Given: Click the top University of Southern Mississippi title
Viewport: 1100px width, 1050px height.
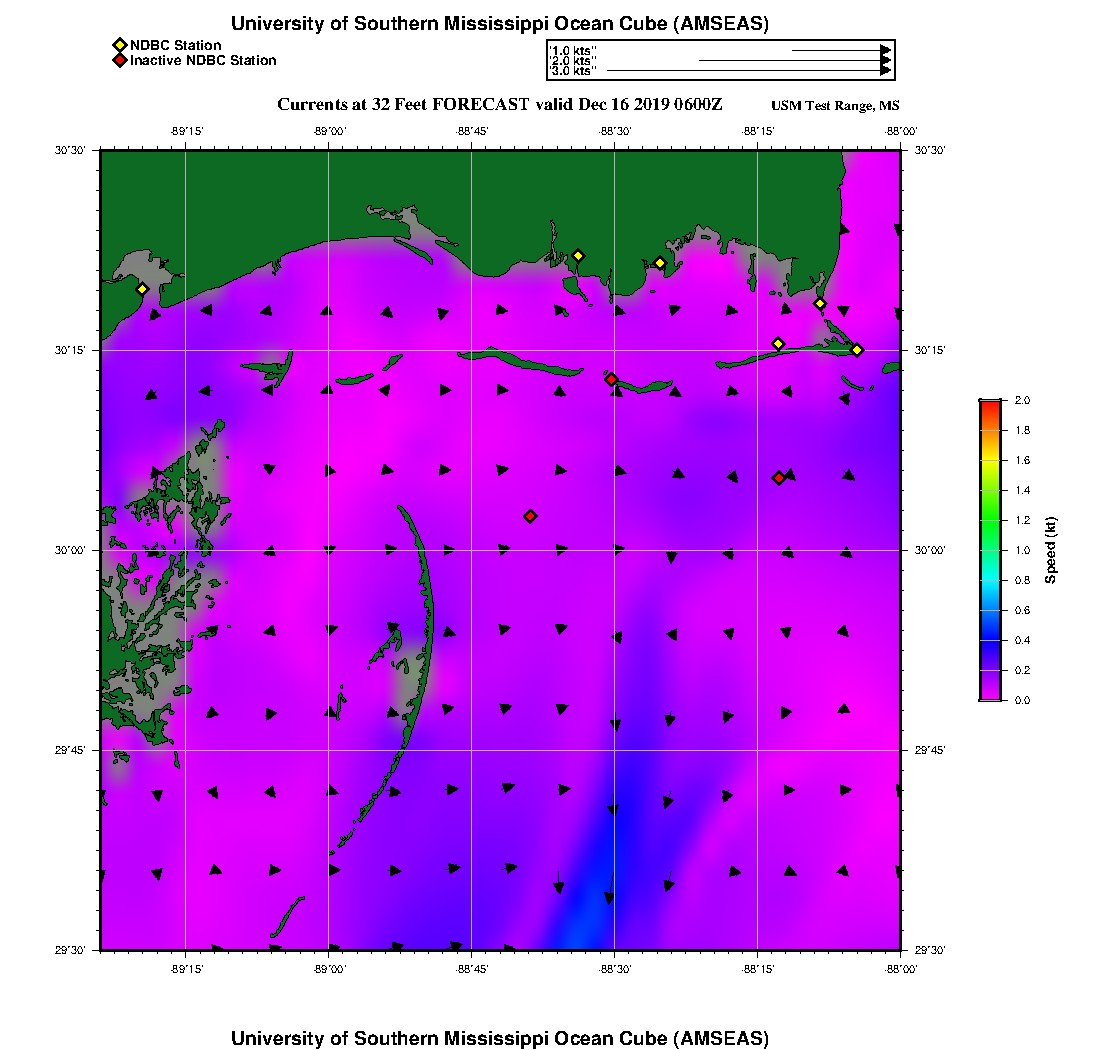Looking at the screenshot, I should [499, 24].
